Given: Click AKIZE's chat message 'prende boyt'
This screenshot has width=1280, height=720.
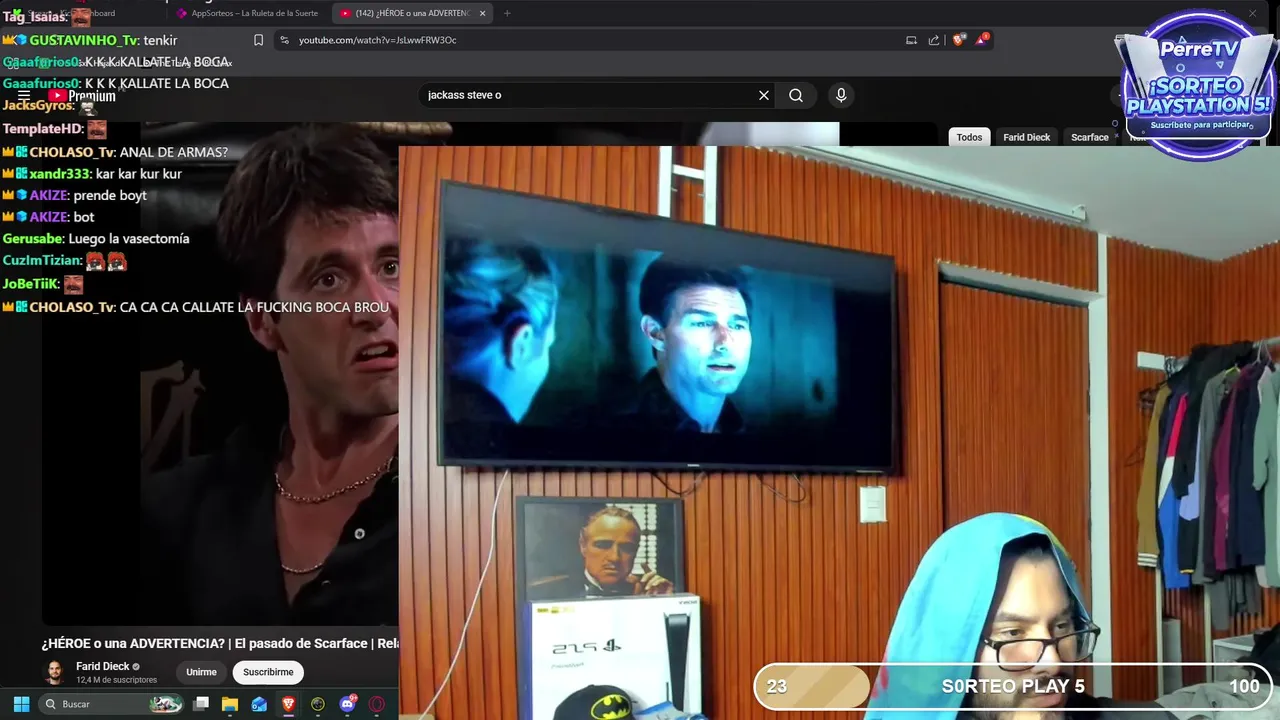Looking at the screenshot, I should (x=110, y=196).
